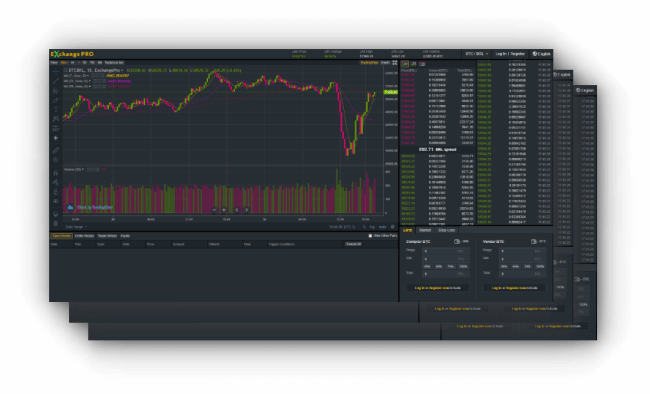Expand the Date Range dropdown
The image size is (650, 394).
click(x=76, y=227)
